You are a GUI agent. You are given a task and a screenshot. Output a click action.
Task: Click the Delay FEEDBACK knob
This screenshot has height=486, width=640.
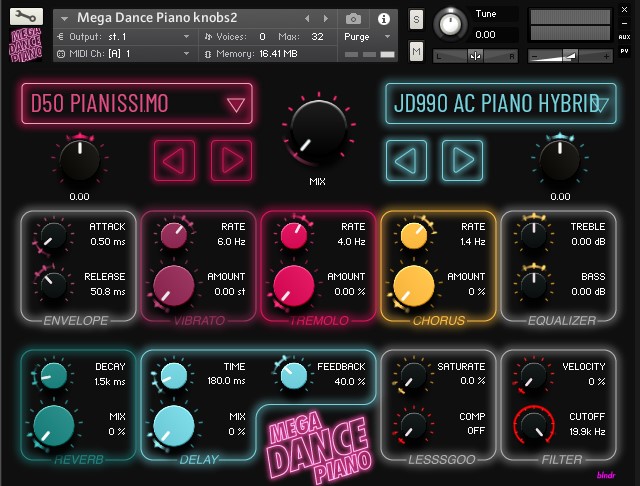point(294,375)
